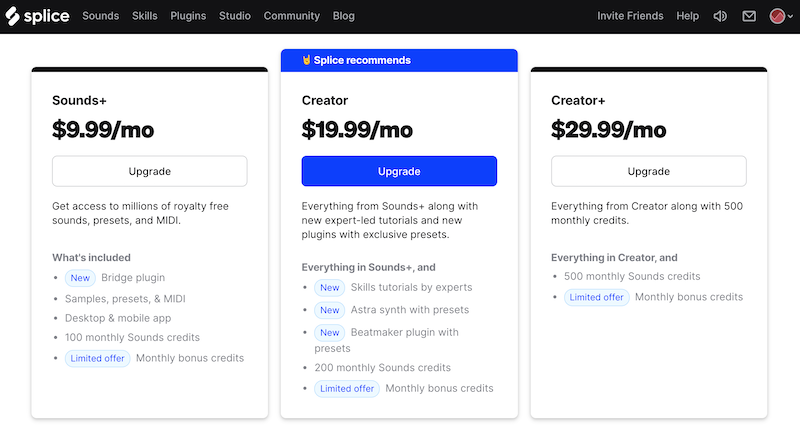Click the user avatar icon
Image resolution: width=800 pixels, height=431 pixels.
tap(777, 16)
